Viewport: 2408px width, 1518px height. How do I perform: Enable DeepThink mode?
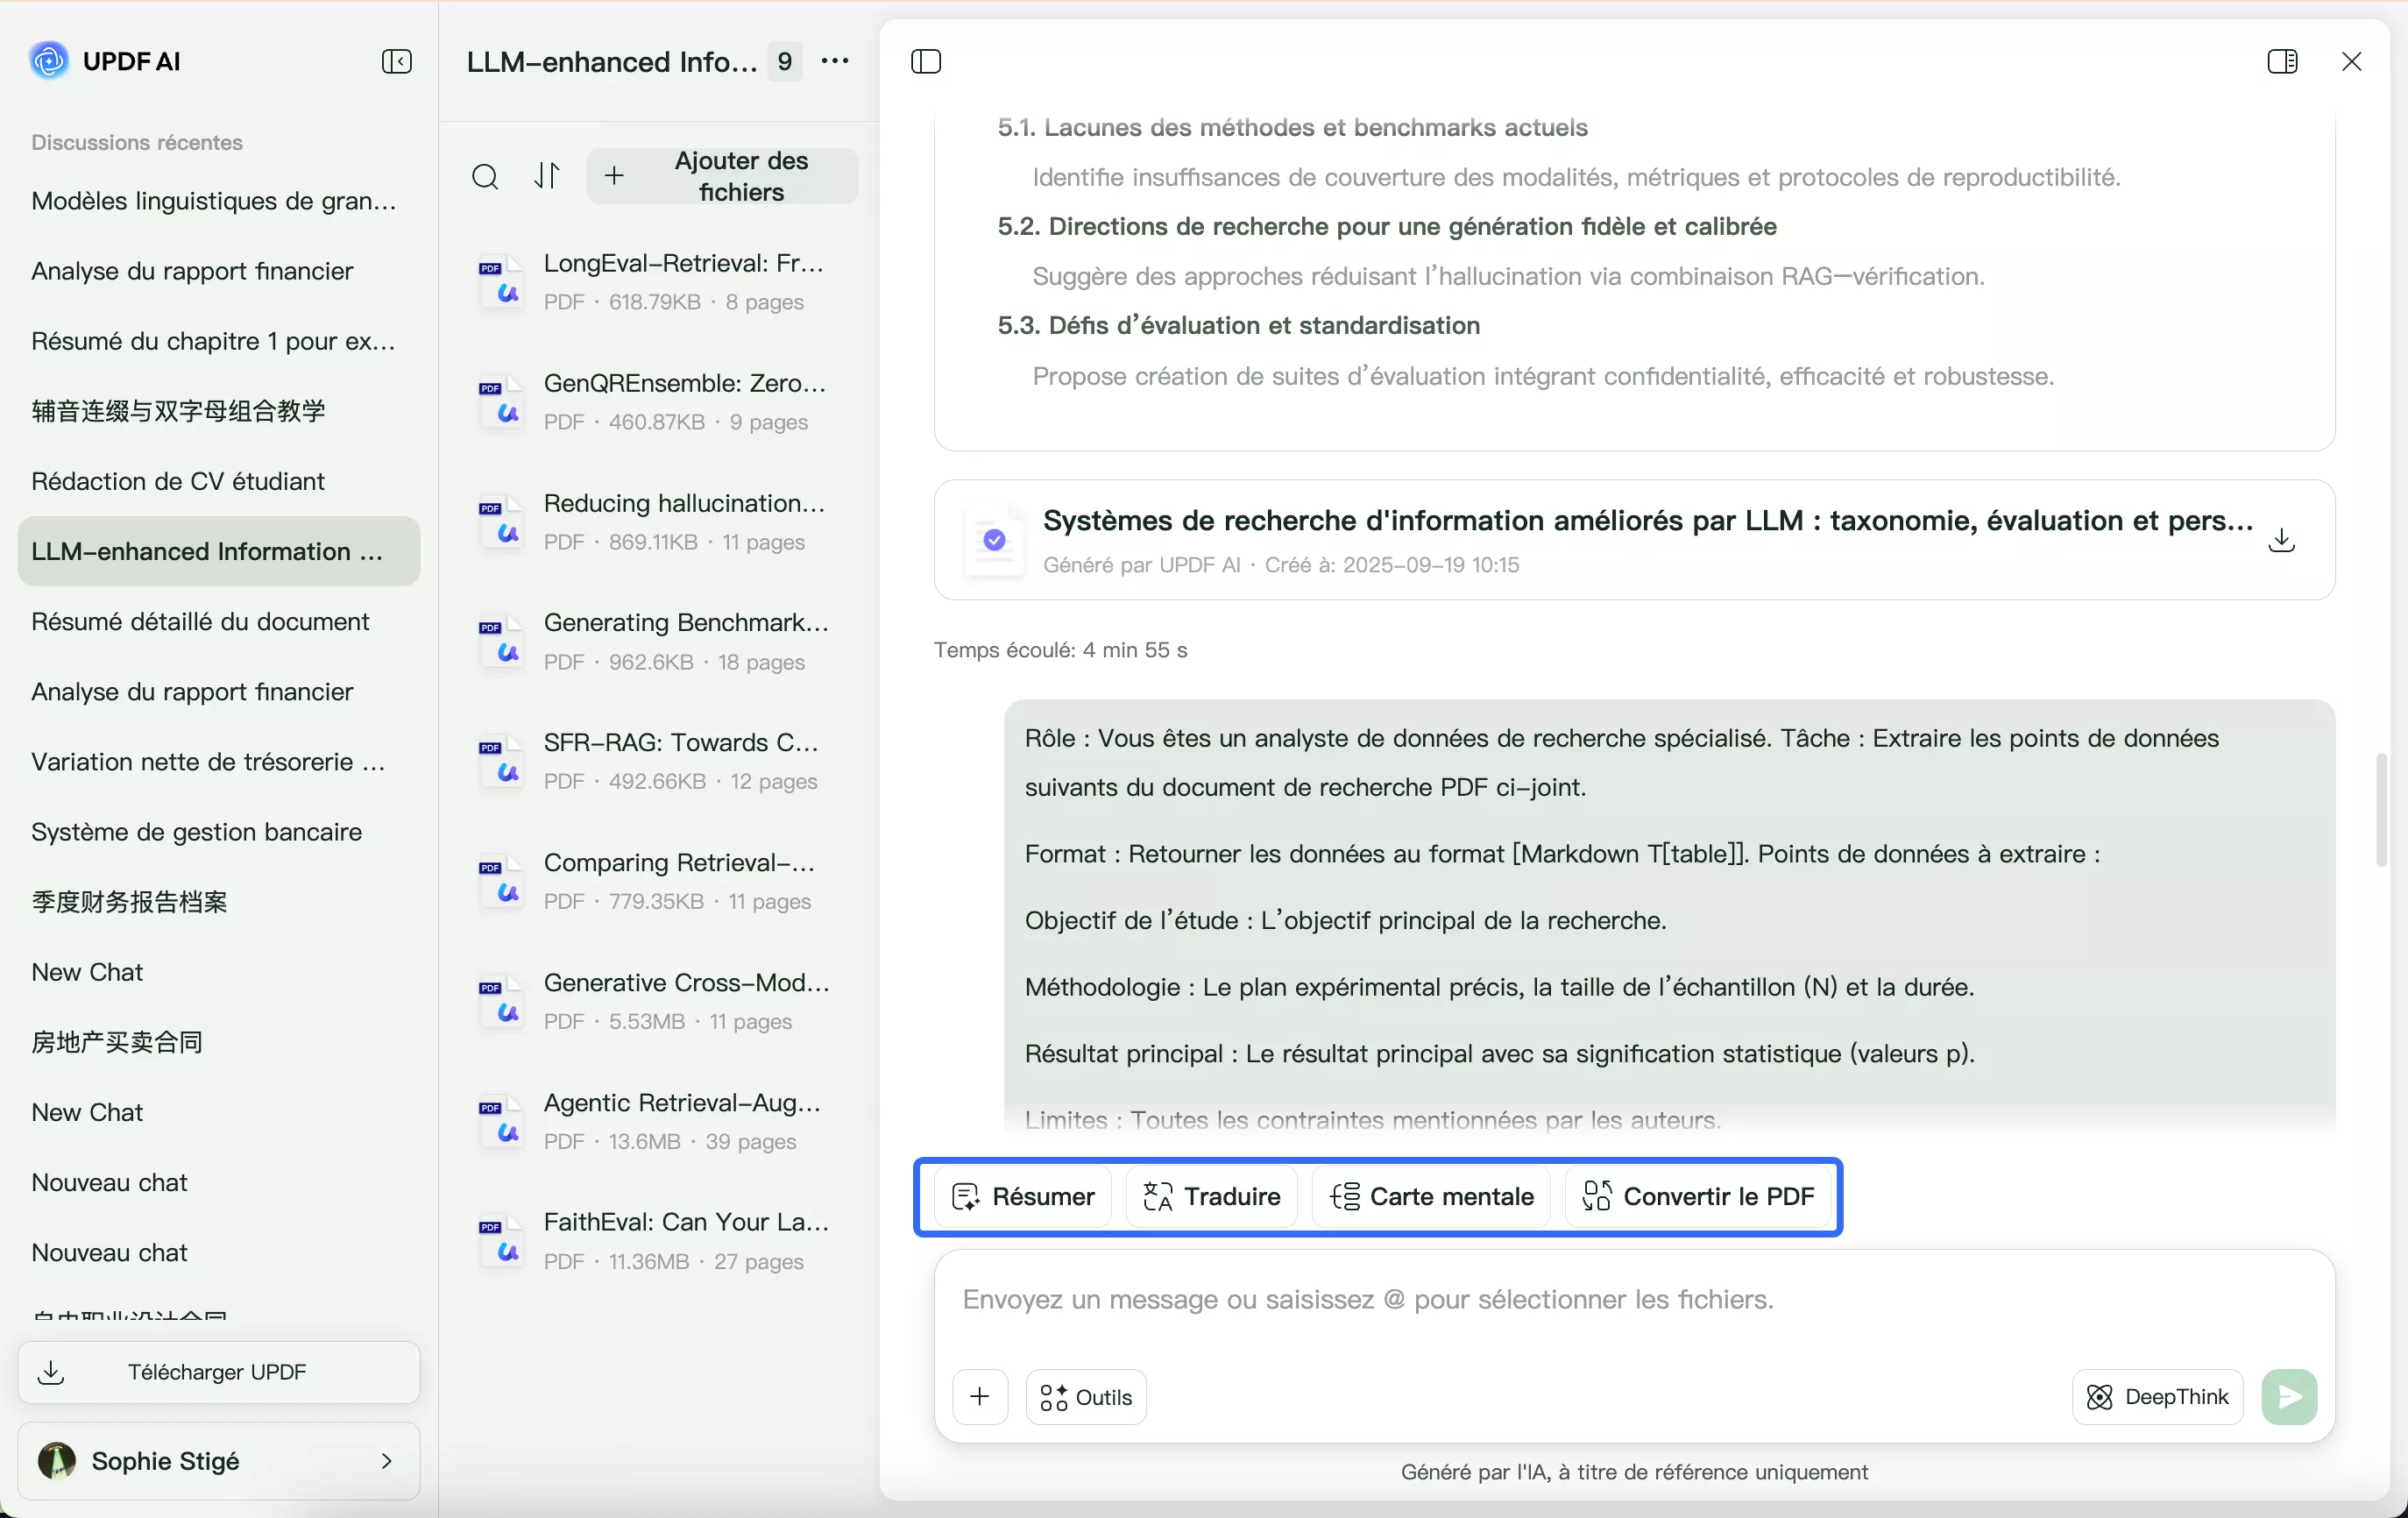[x=2157, y=1396]
